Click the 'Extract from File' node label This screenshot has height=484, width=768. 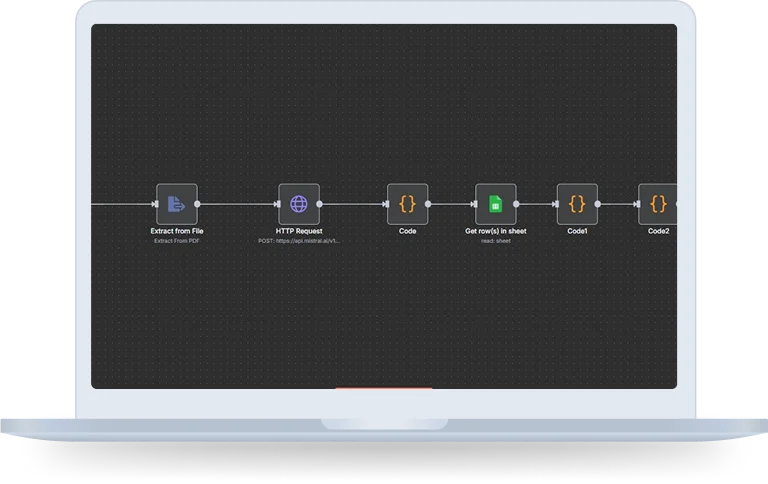click(176, 231)
